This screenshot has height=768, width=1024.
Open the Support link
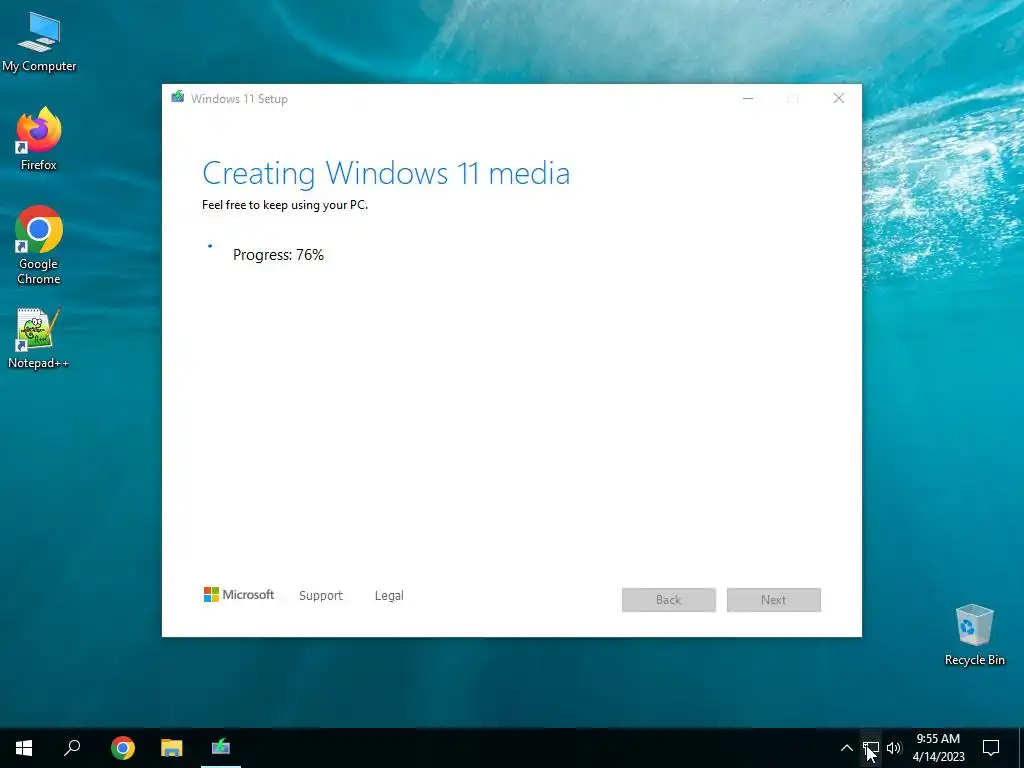(321, 596)
